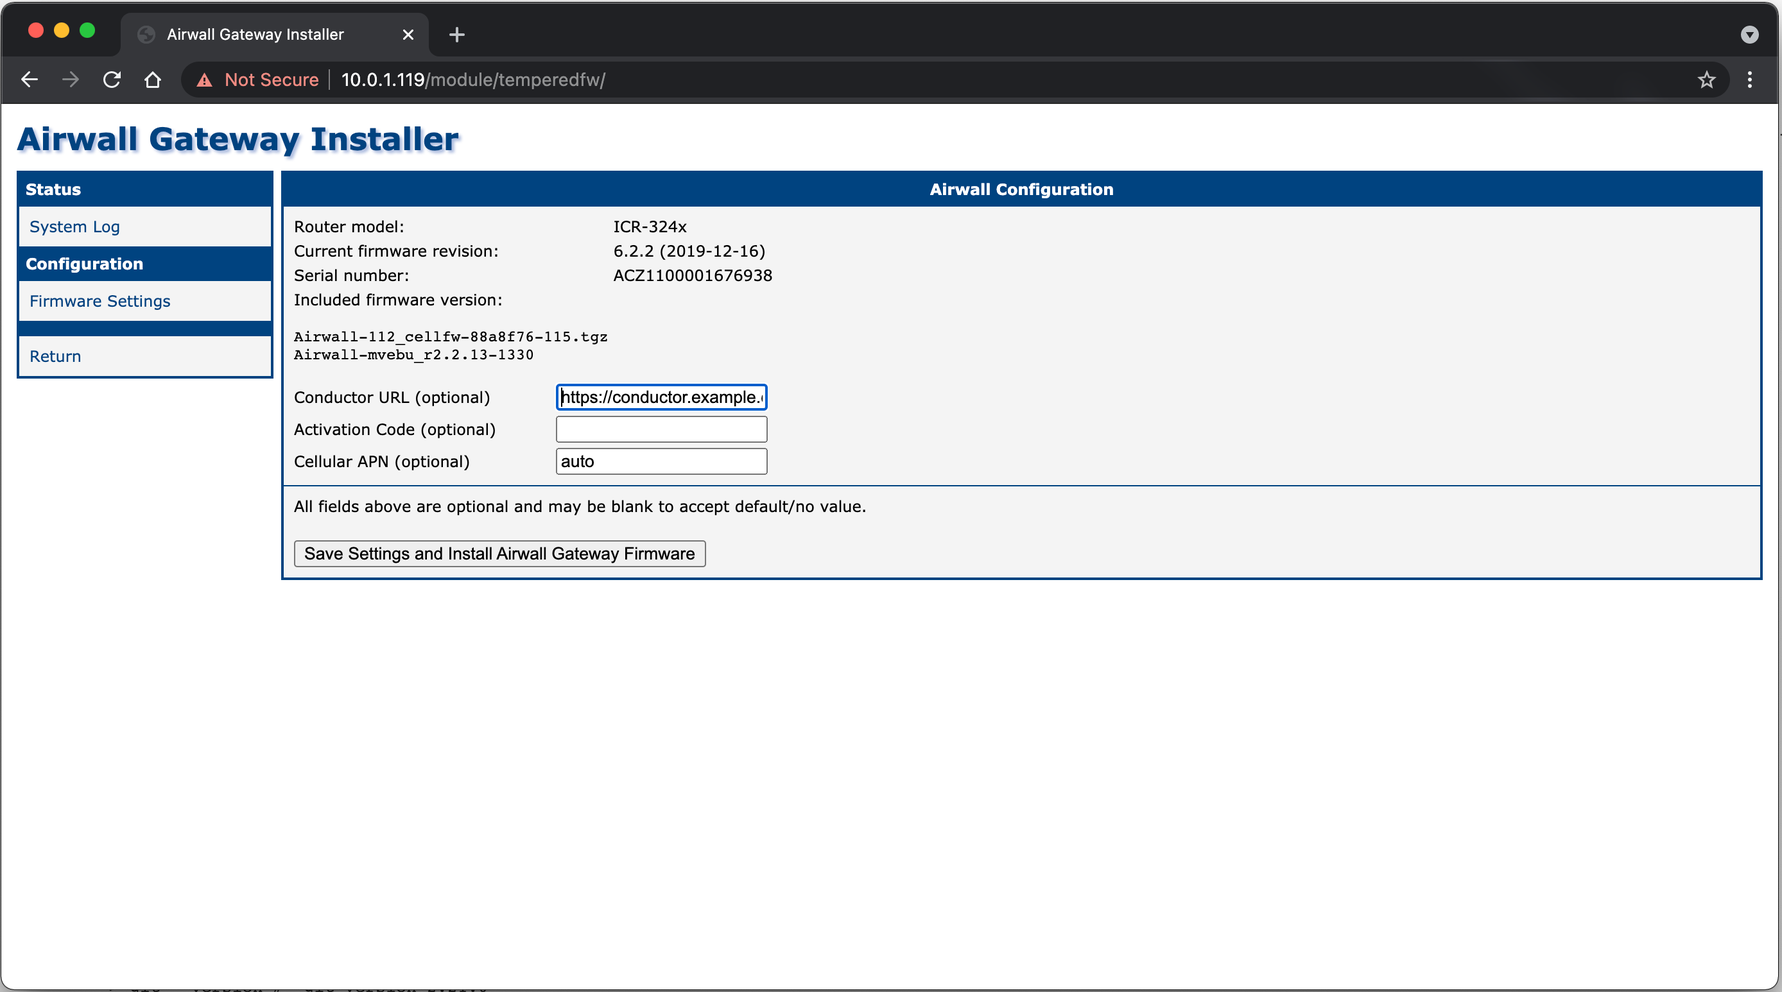
Task: Click the Configuration sidebar header
Action: coord(84,264)
